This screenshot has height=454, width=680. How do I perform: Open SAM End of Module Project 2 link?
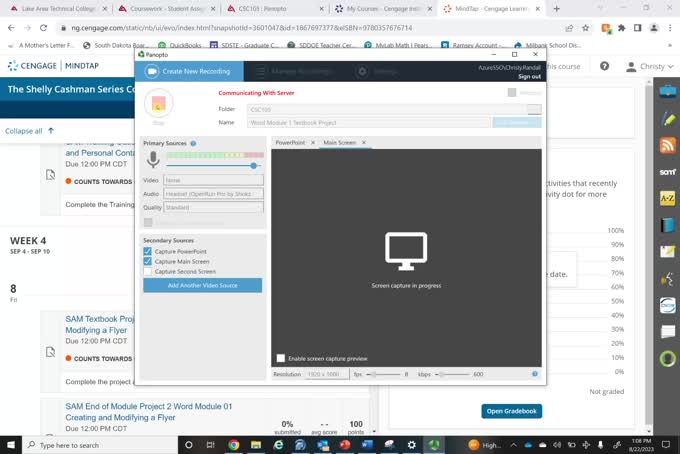tap(149, 412)
